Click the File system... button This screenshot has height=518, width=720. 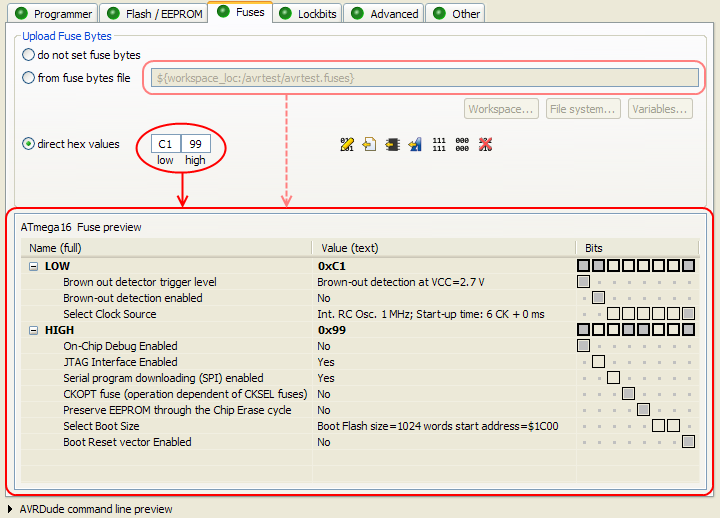pos(583,109)
